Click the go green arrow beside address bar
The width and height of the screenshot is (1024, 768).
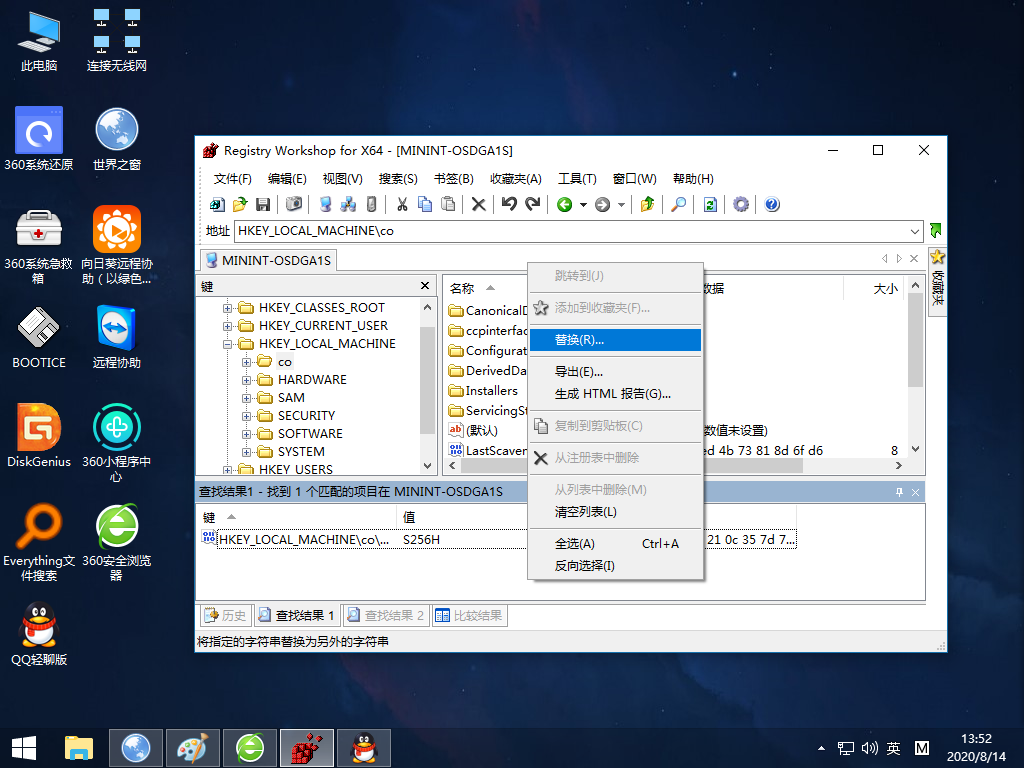coord(935,231)
